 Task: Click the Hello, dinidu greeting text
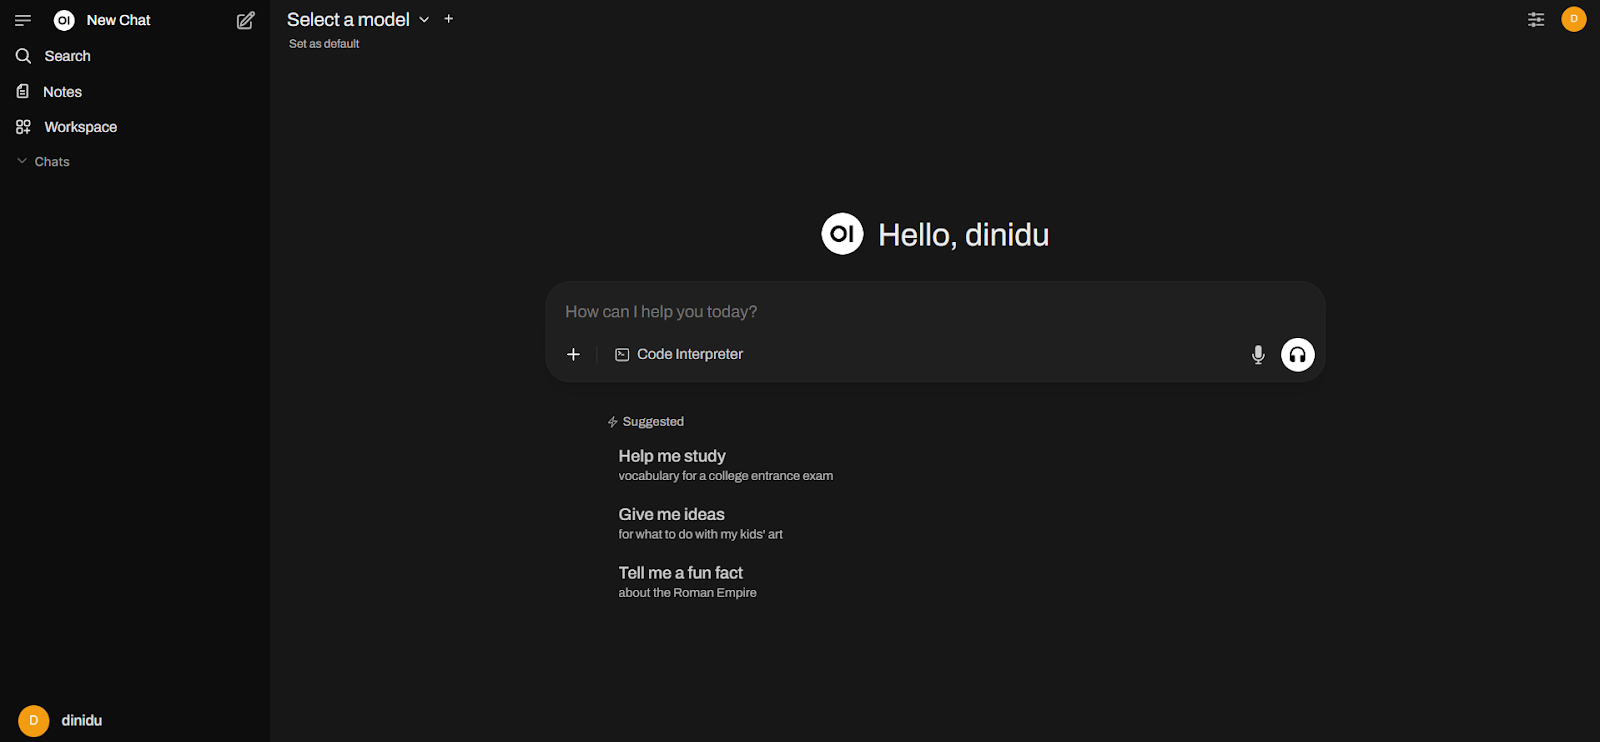tap(964, 235)
